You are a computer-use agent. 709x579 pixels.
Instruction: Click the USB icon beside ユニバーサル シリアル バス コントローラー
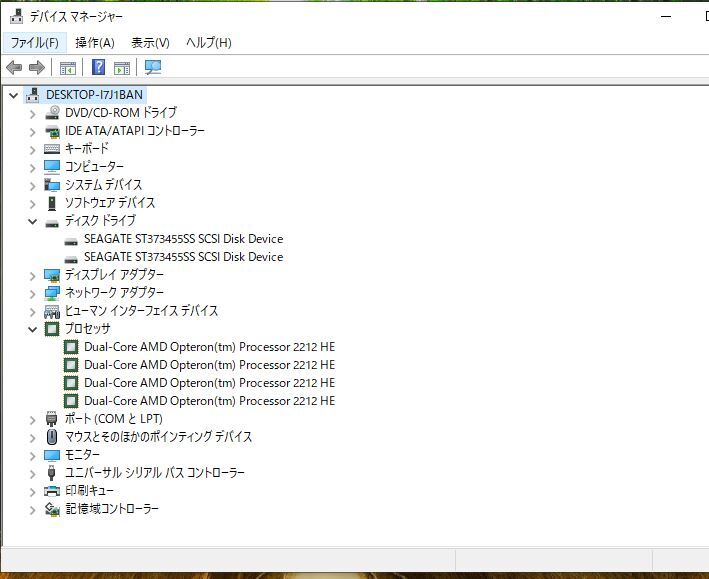point(52,473)
